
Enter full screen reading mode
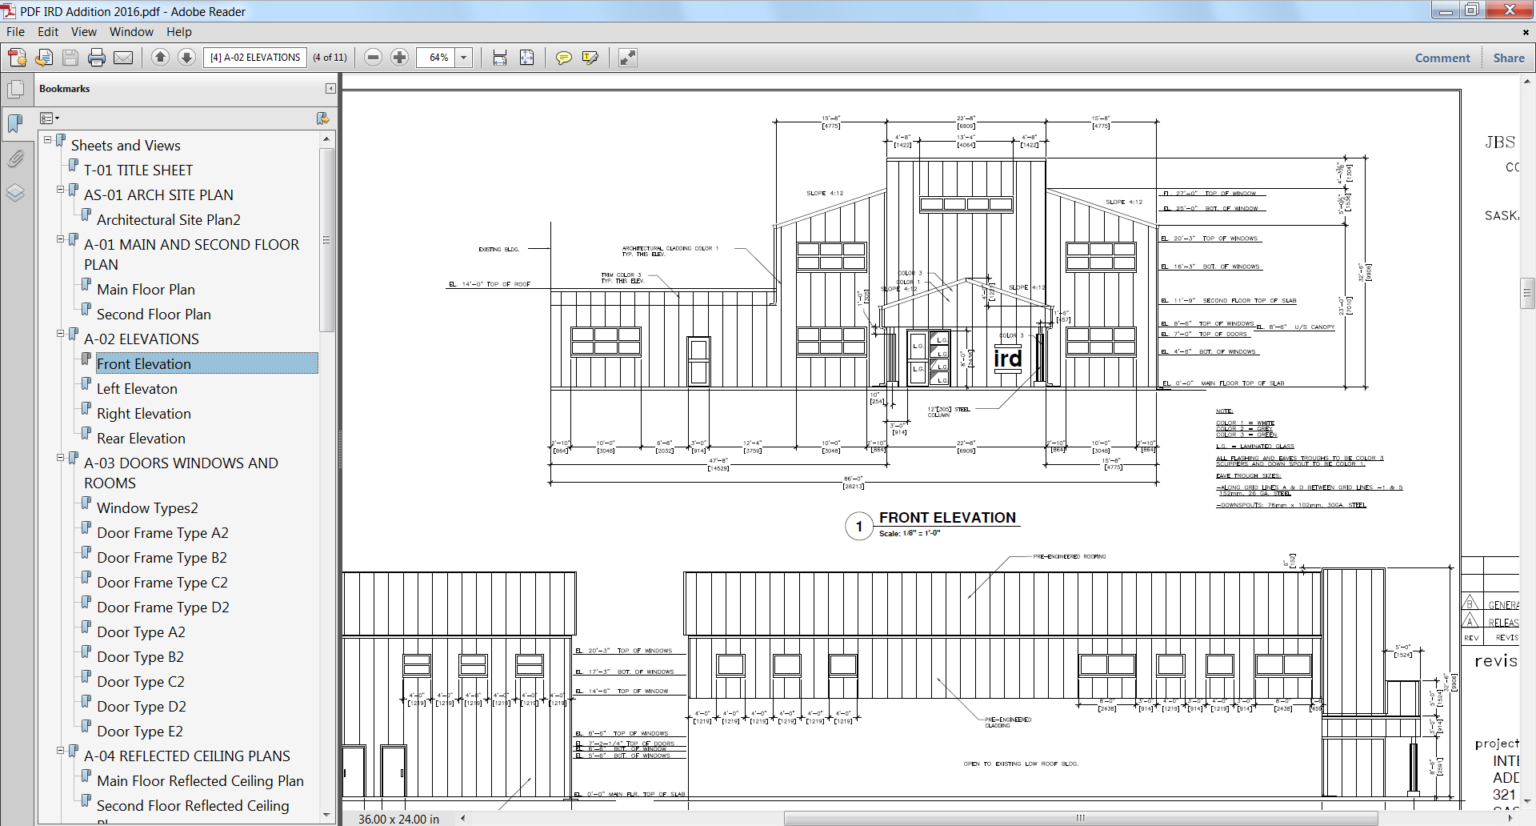(627, 57)
